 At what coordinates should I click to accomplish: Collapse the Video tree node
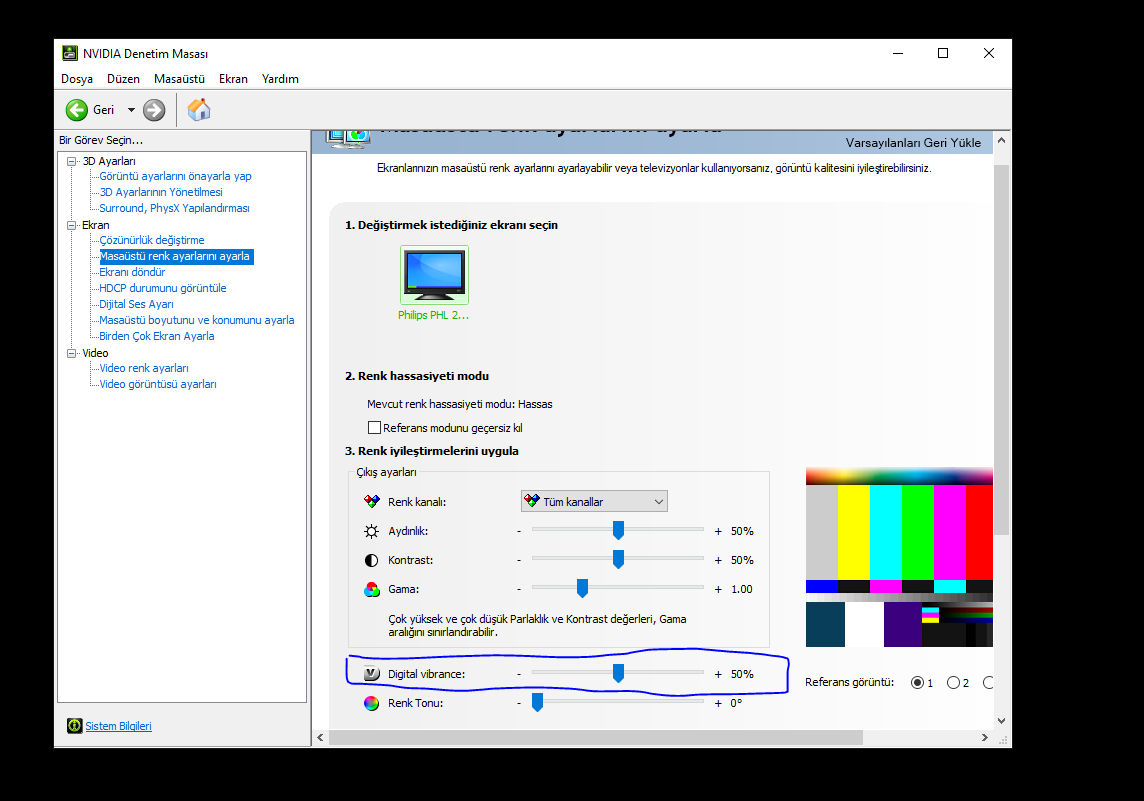click(72, 353)
